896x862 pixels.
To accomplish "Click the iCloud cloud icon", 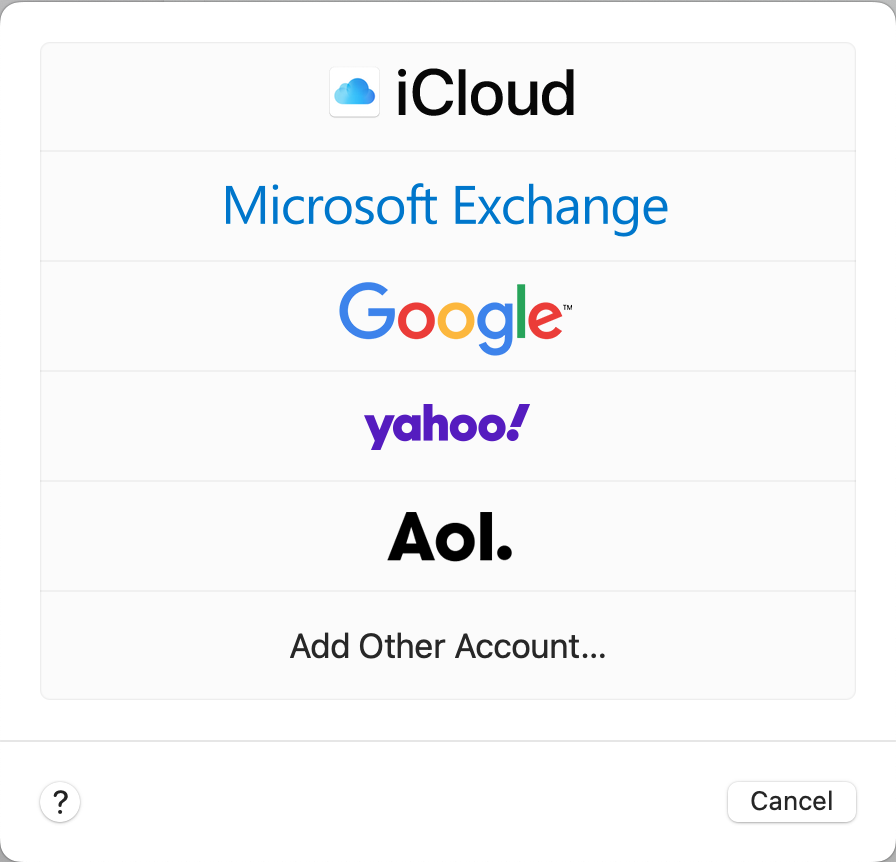I will pos(354,93).
